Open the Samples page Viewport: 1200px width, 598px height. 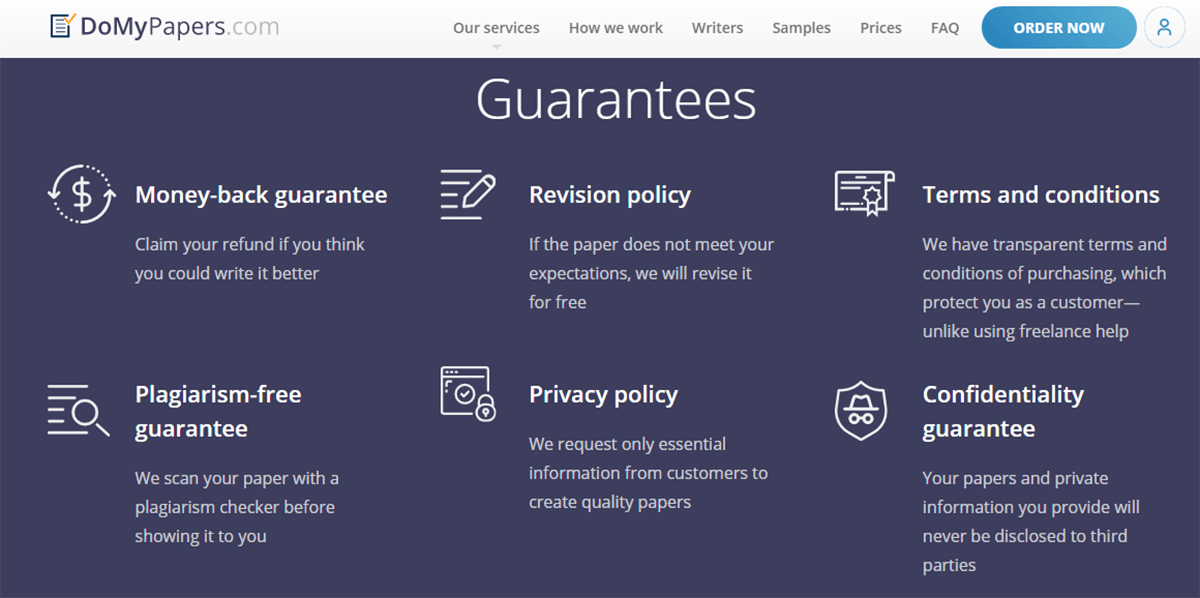coord(801,28)
